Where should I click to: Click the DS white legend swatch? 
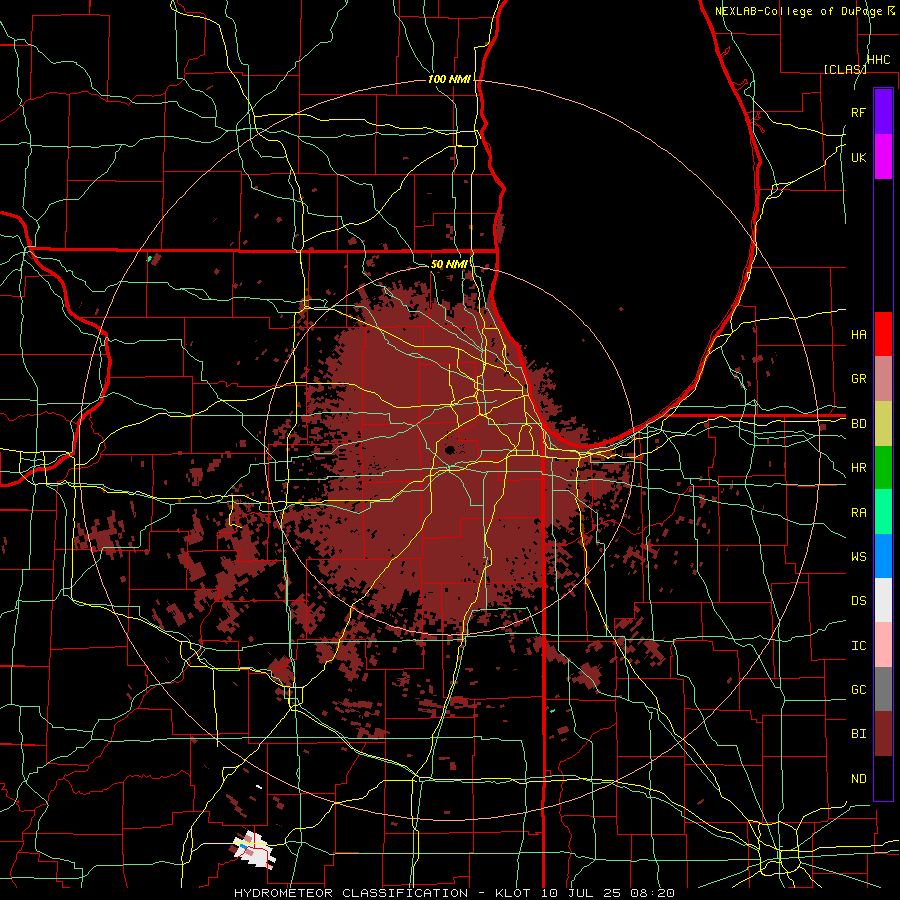coord(883,600)
